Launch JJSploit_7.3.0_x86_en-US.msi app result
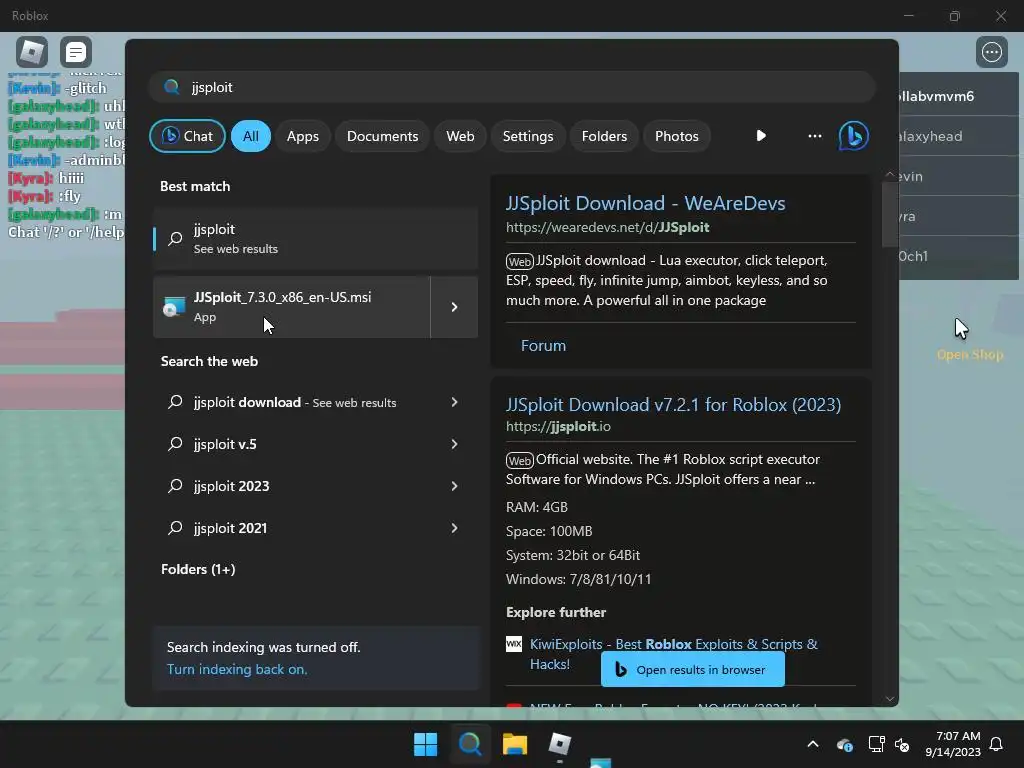1024x768 pixels. [291, 307]
